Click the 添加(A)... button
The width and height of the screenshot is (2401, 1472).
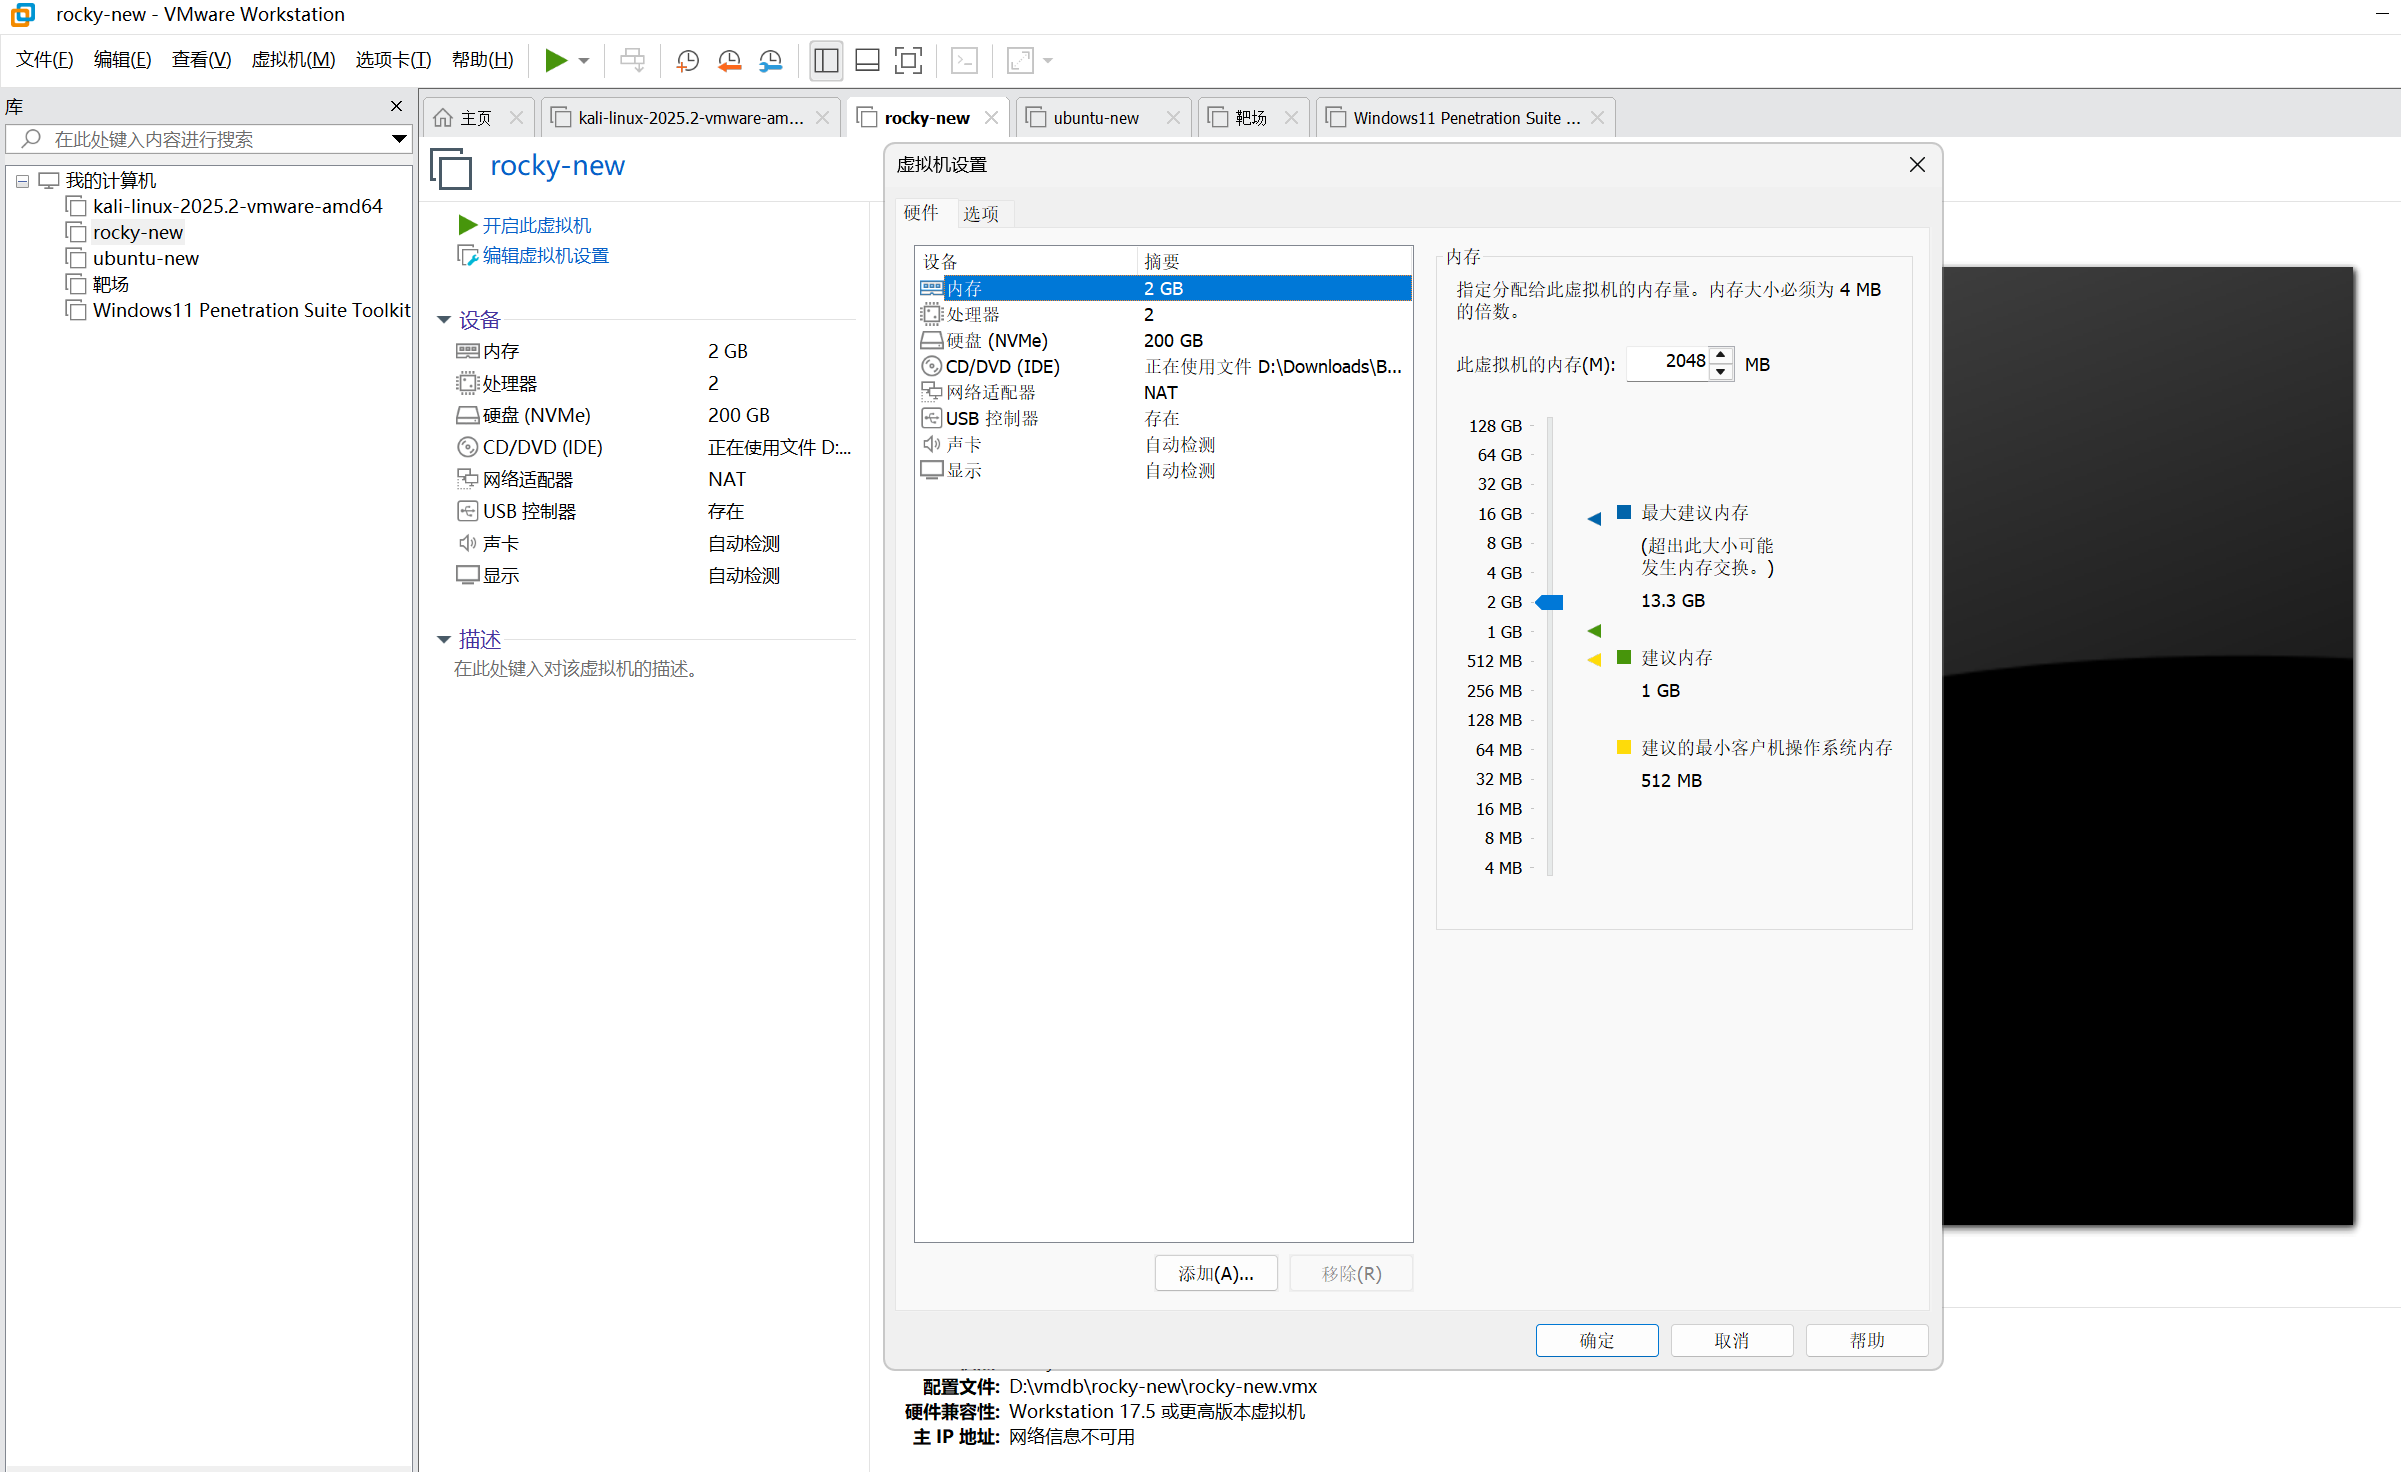[1215, 1273]
